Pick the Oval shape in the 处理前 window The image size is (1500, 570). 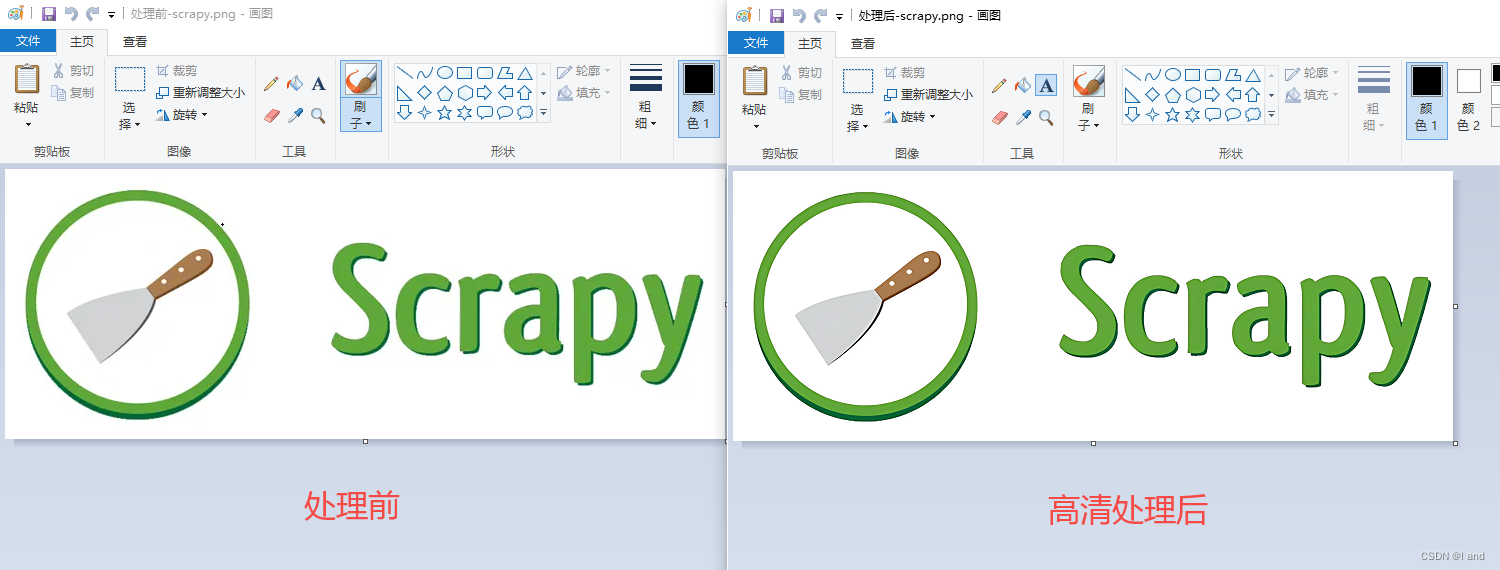pyautogui.click(x=445, y=73)
